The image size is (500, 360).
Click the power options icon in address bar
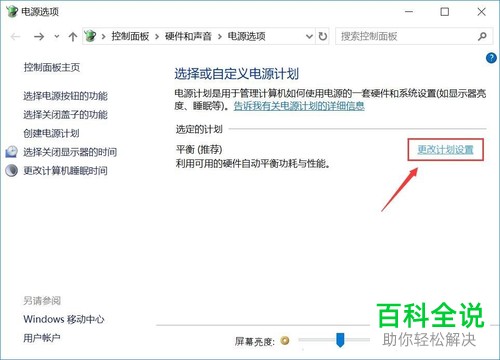coord(90,36)
